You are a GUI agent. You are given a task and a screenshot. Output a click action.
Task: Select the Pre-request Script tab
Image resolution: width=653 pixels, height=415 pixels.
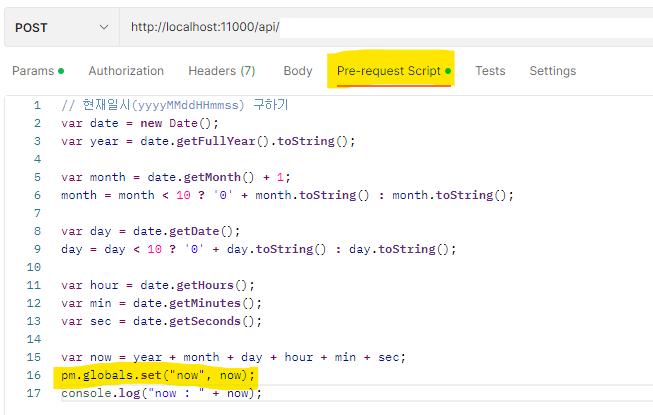click(x=394, y=71)
